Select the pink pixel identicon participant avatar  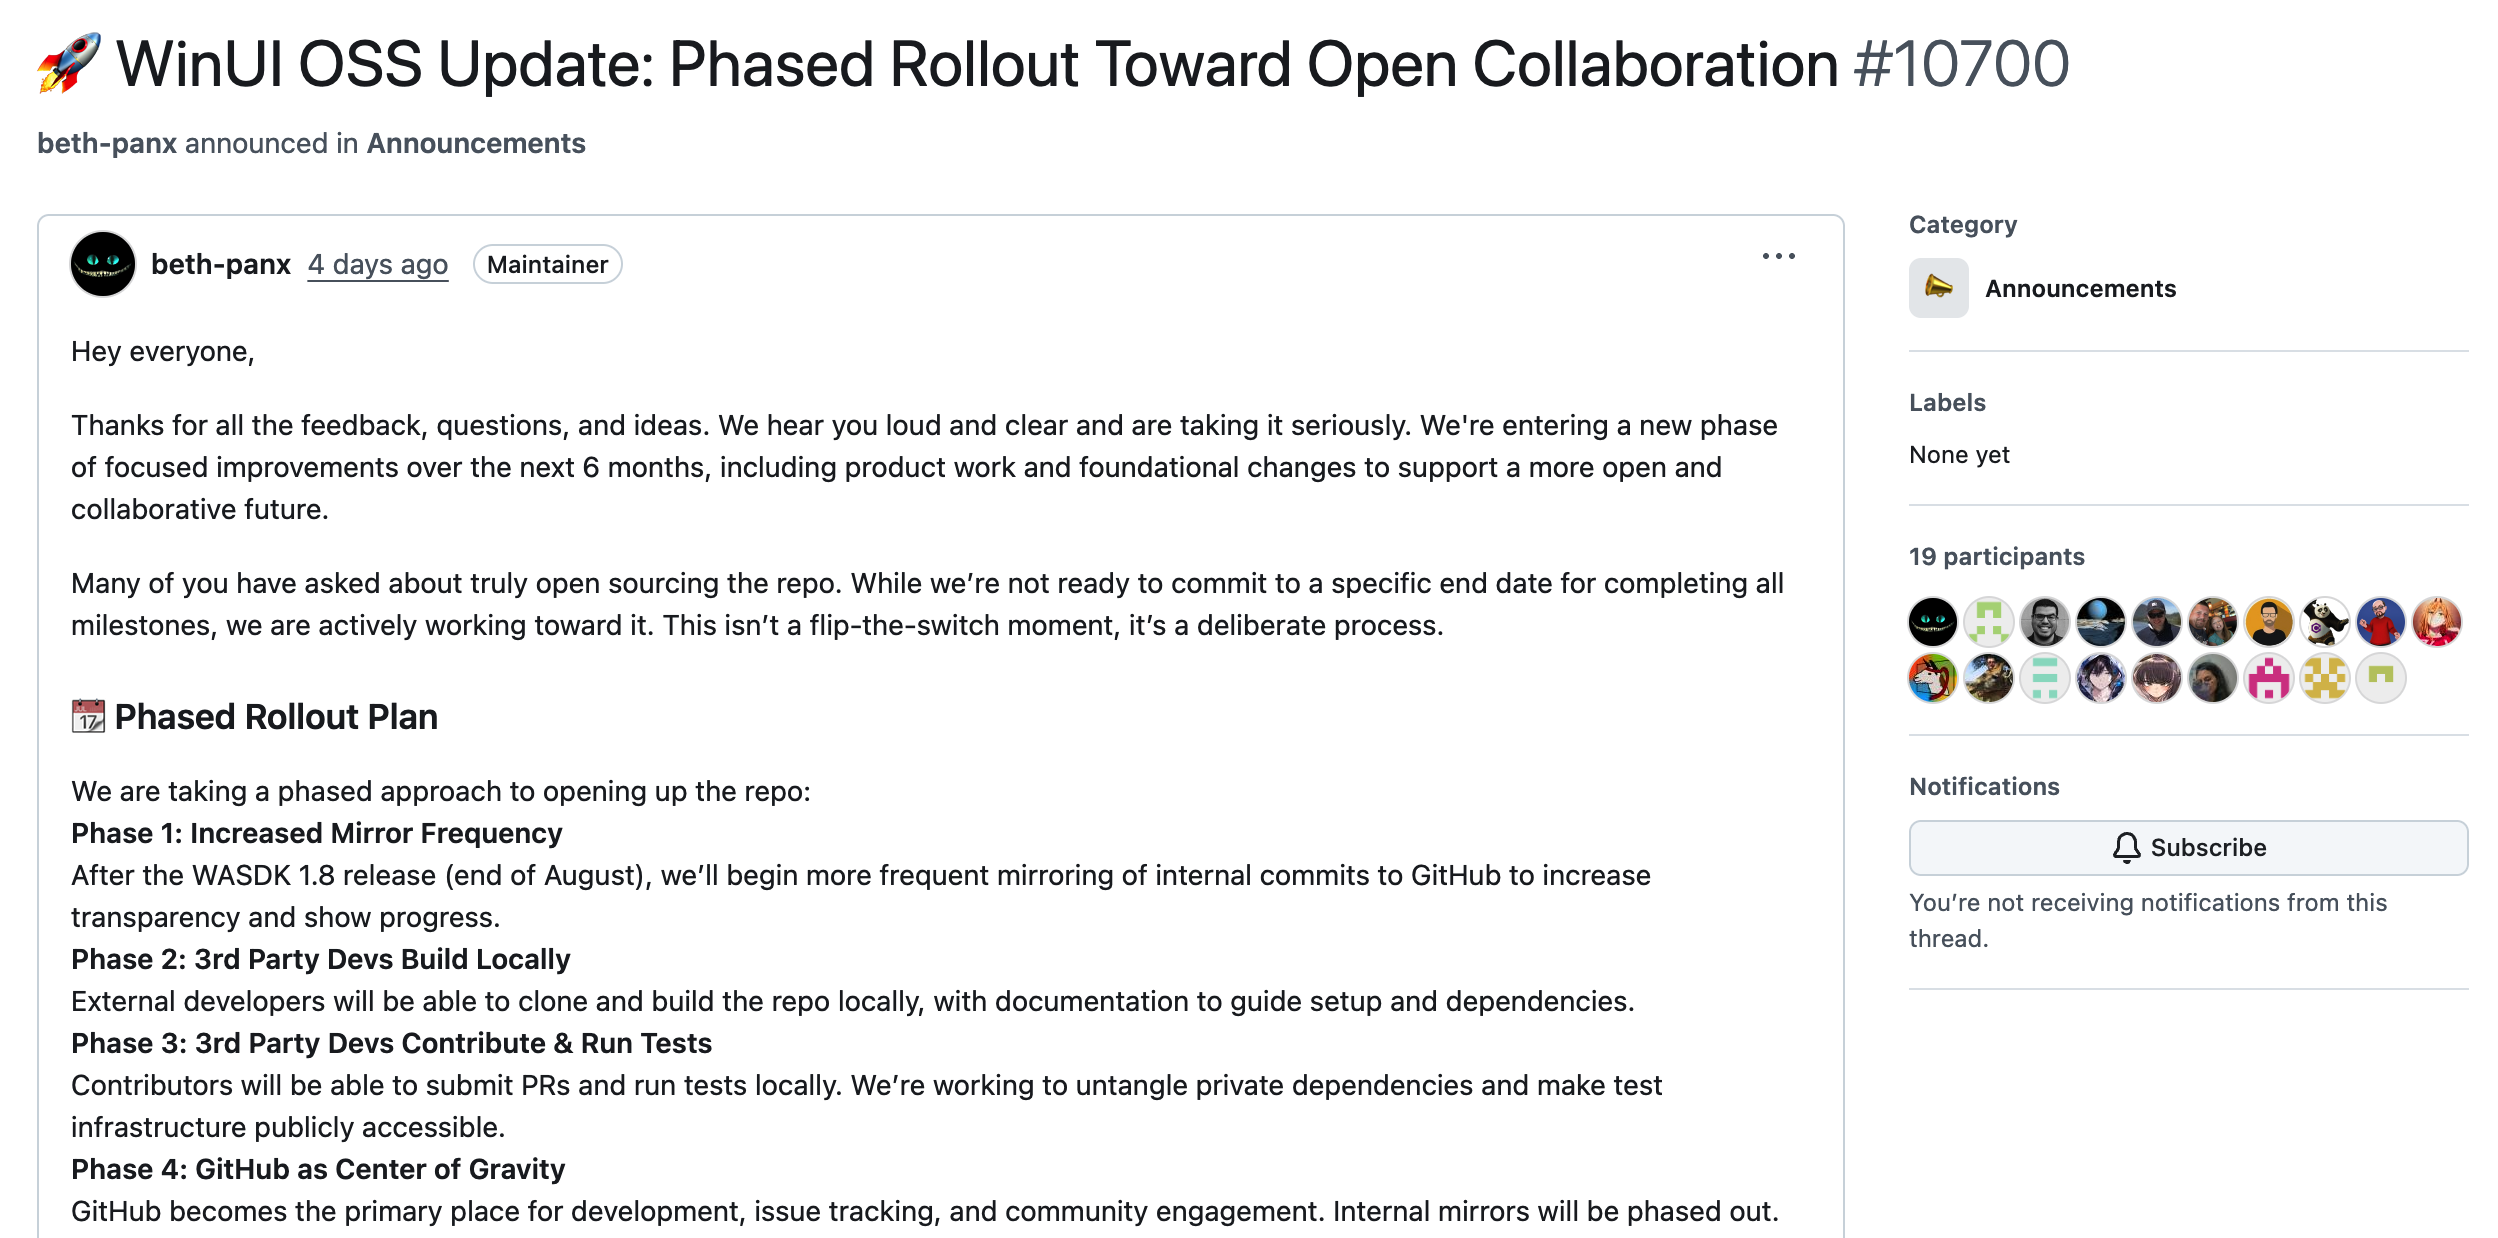coord(2269,679)
